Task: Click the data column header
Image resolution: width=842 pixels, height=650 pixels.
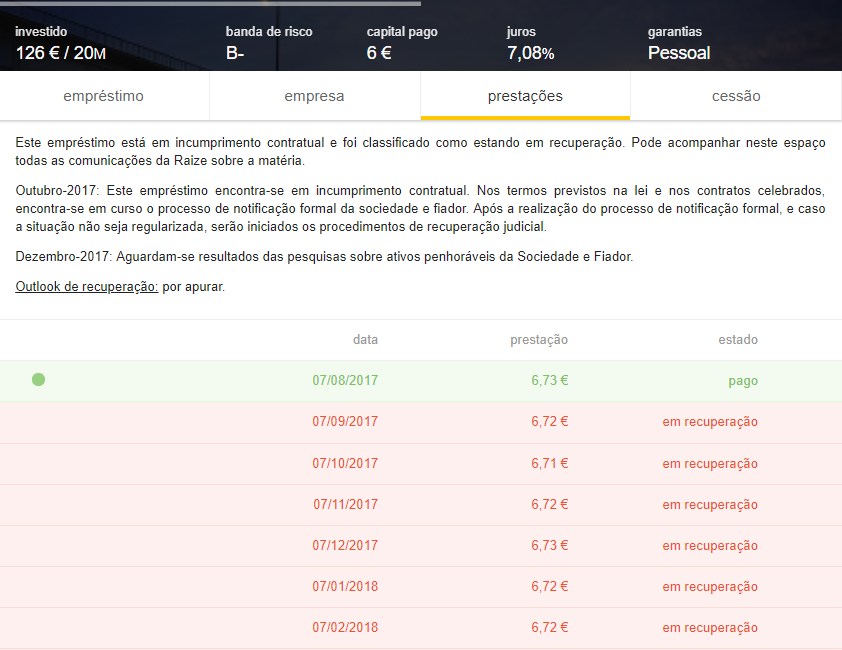Action: pos(365,340)
